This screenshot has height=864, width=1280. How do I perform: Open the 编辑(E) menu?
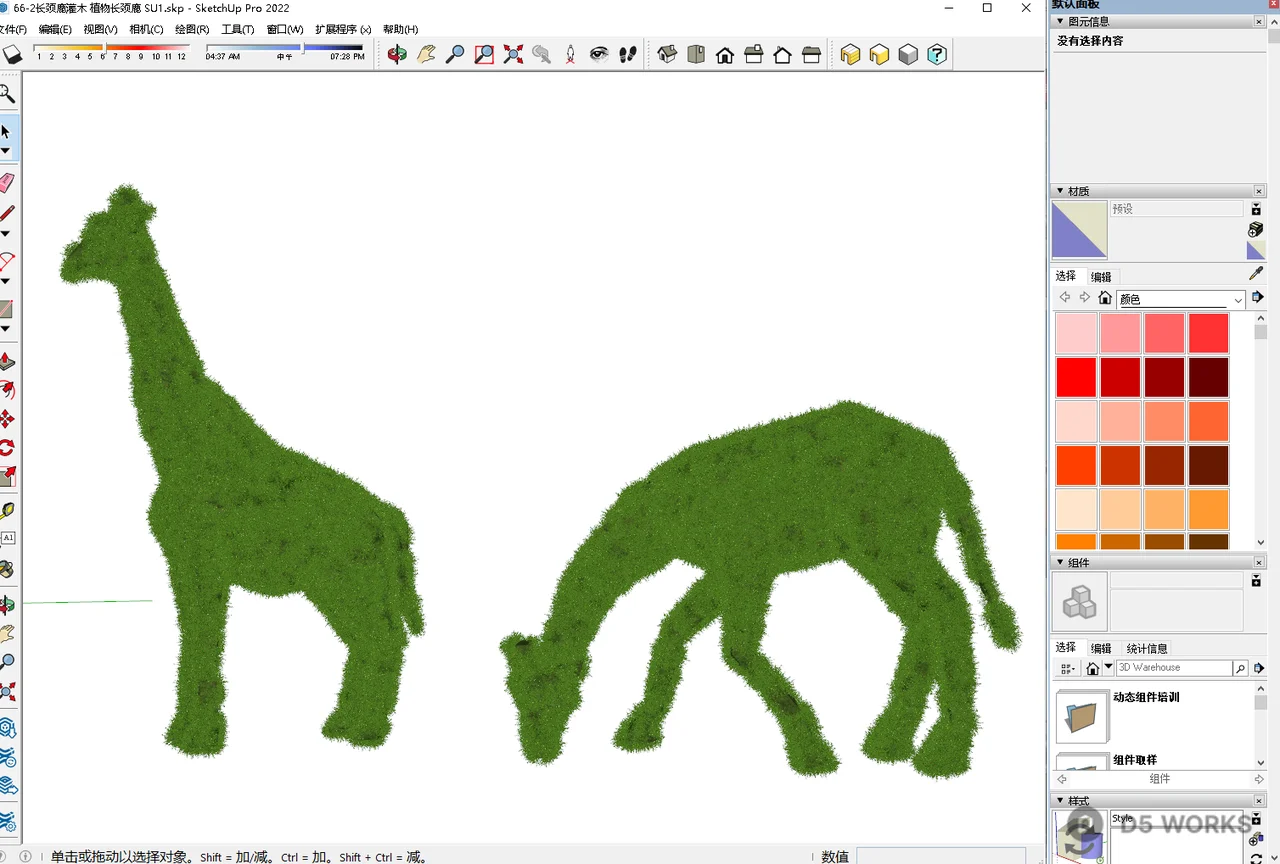coord(55,29)
